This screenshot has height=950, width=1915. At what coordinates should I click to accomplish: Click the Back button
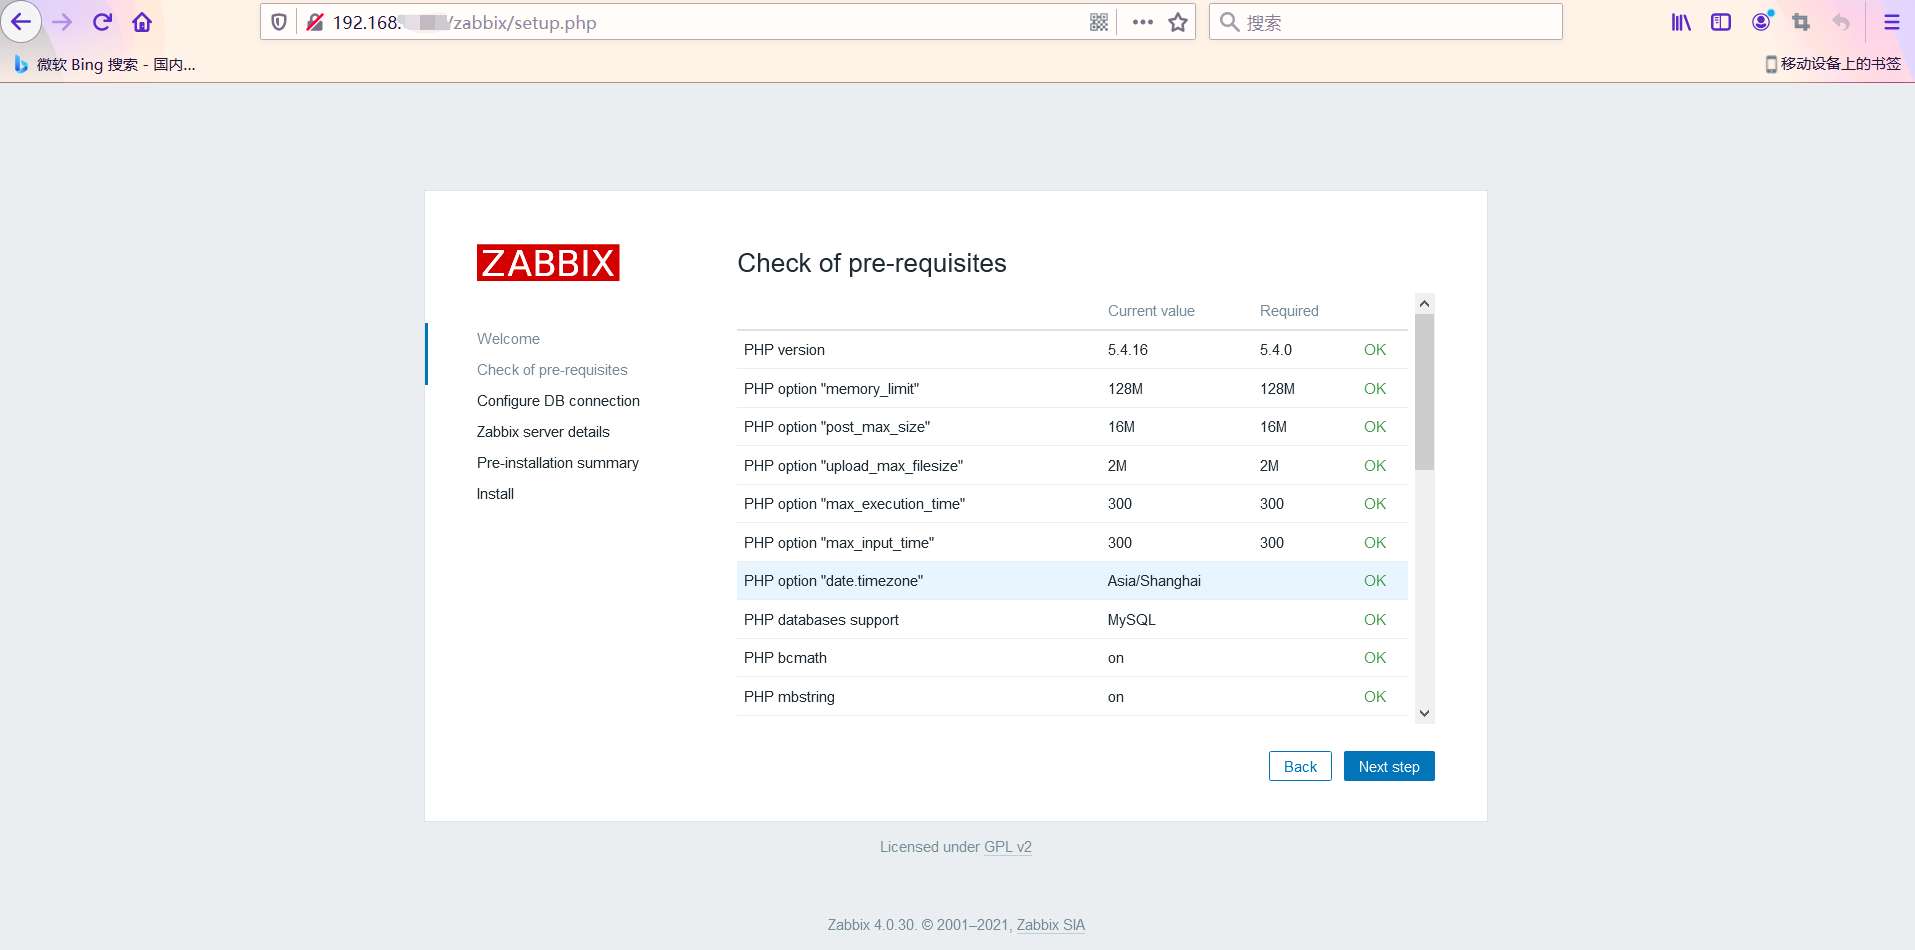point(1299,766)
